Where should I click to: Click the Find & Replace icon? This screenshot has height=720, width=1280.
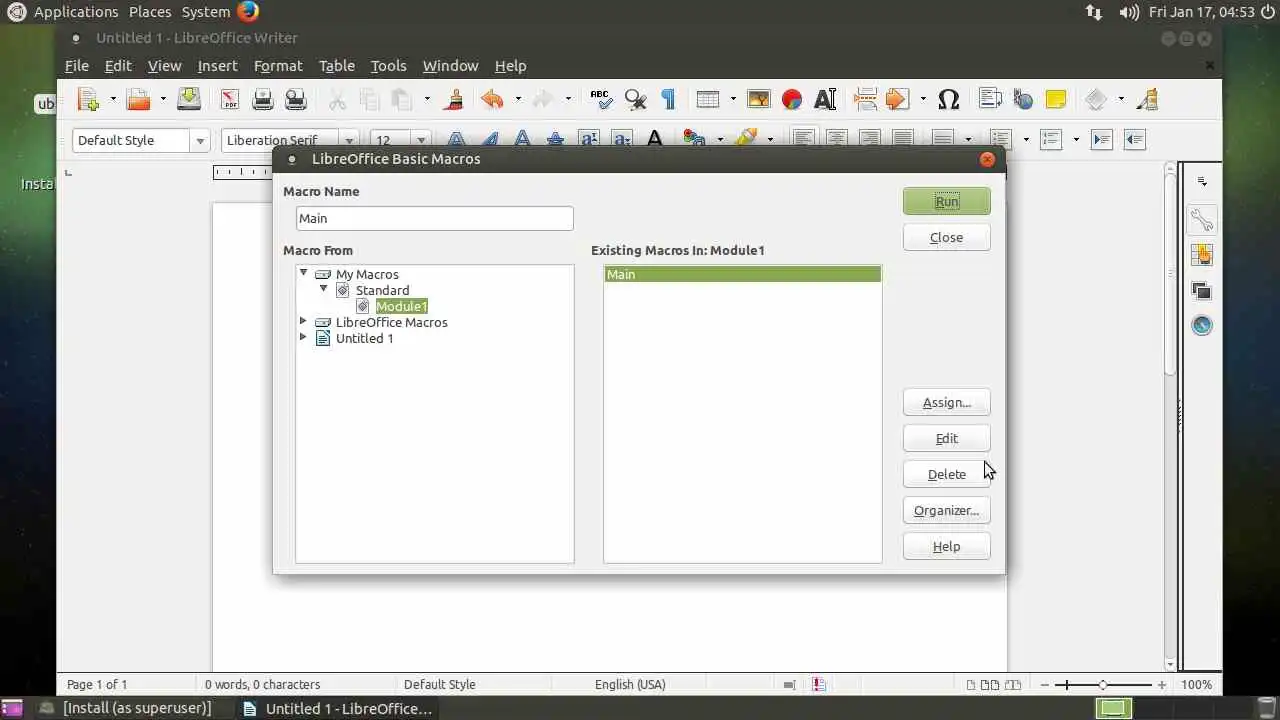tap(635, 99)
